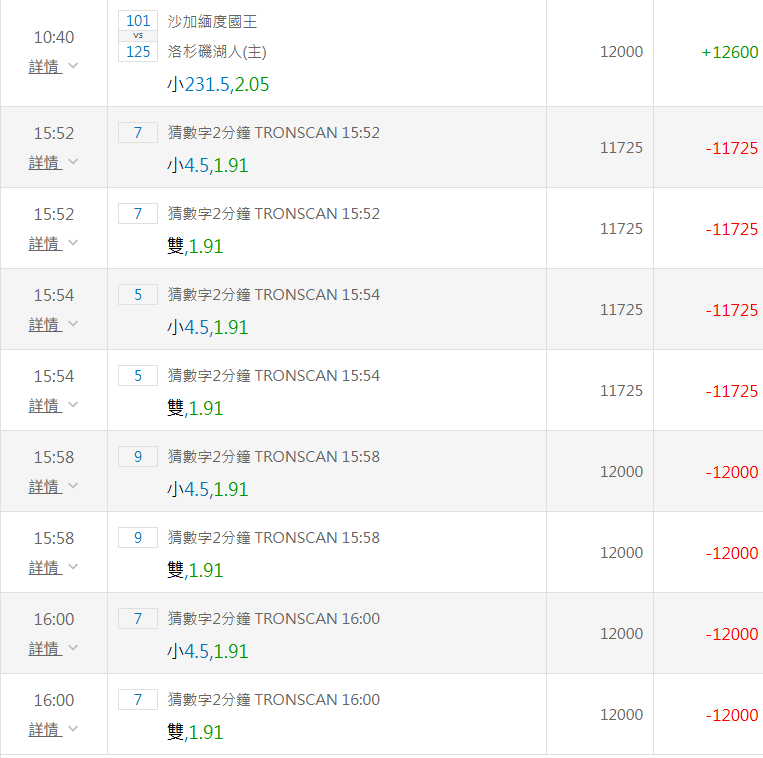Click the 101 score badge

(138, 21)
